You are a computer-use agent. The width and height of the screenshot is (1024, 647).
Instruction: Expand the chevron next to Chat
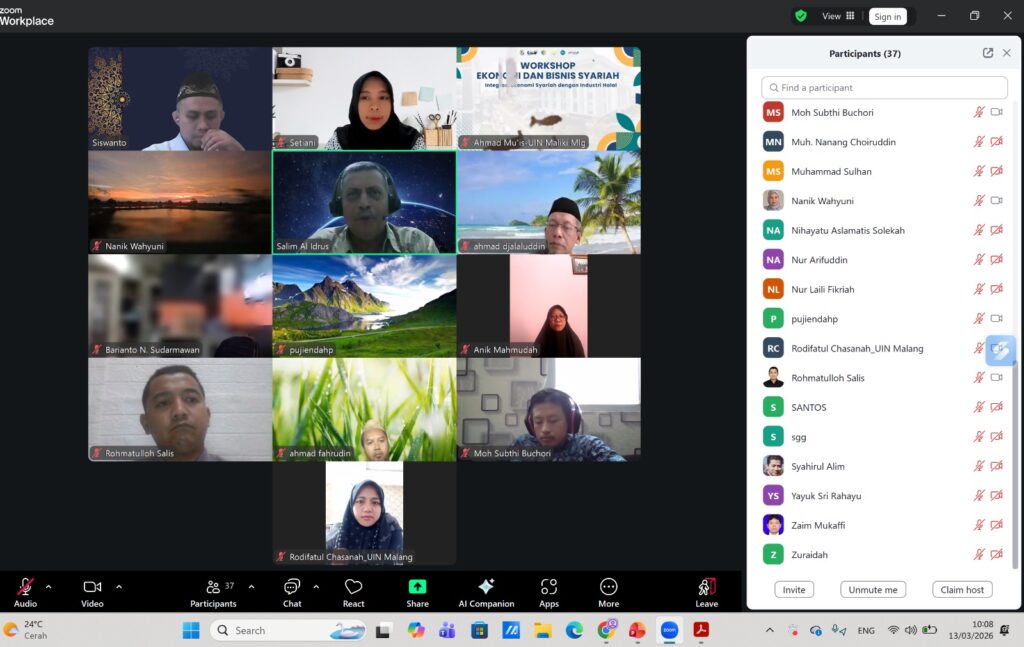(316, 587)
